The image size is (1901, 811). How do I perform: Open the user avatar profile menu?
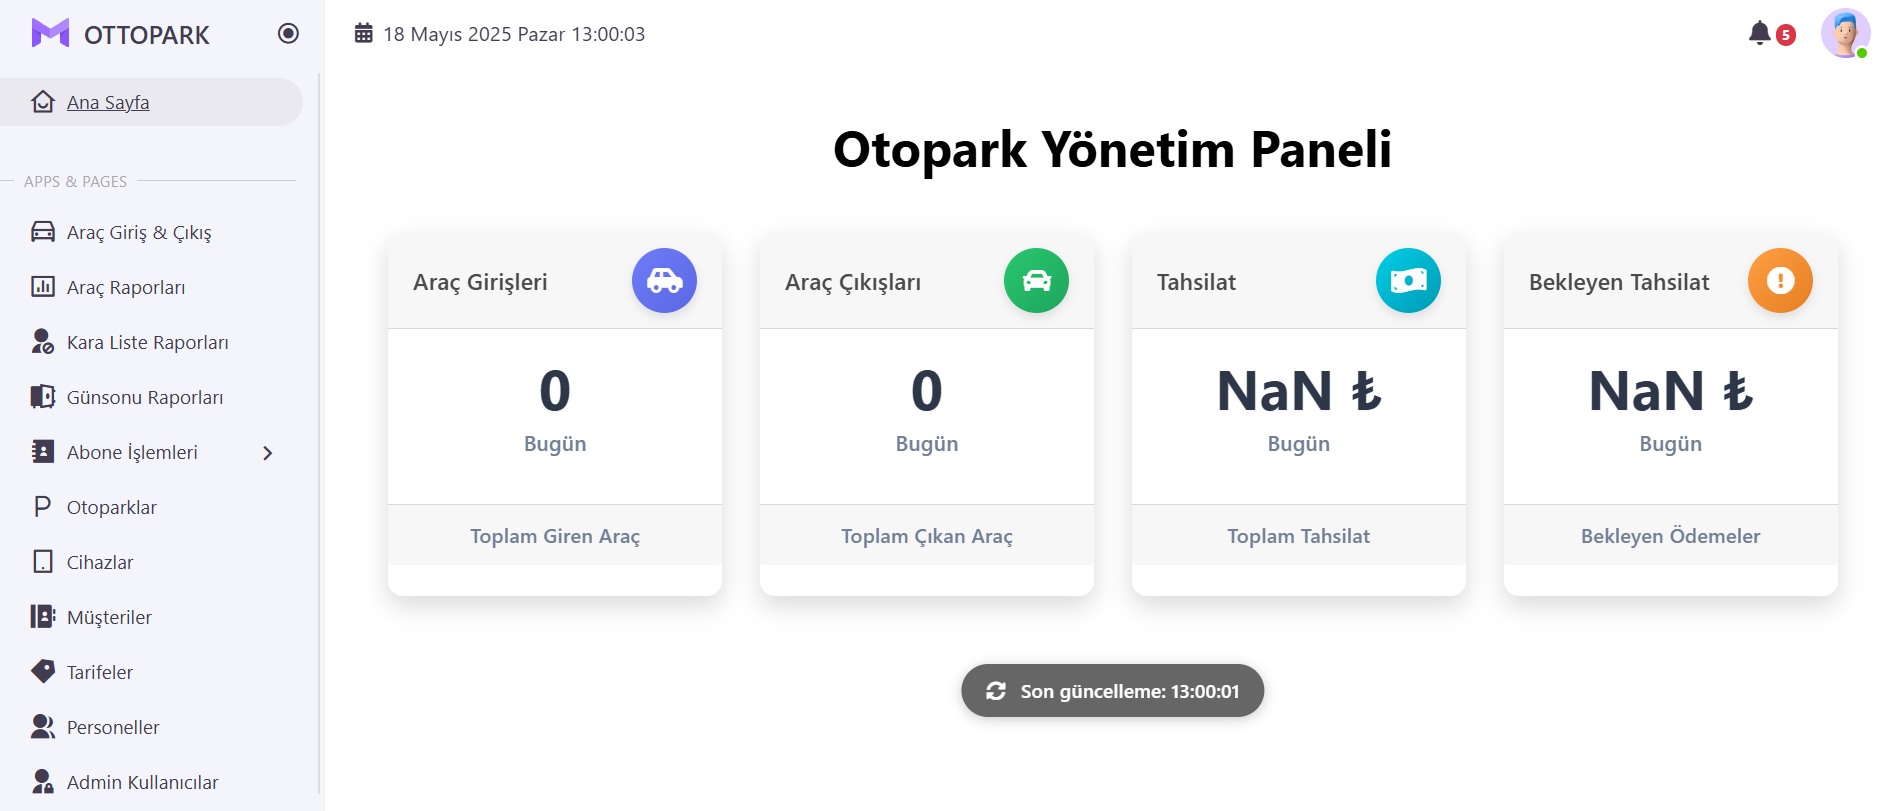1844,34
